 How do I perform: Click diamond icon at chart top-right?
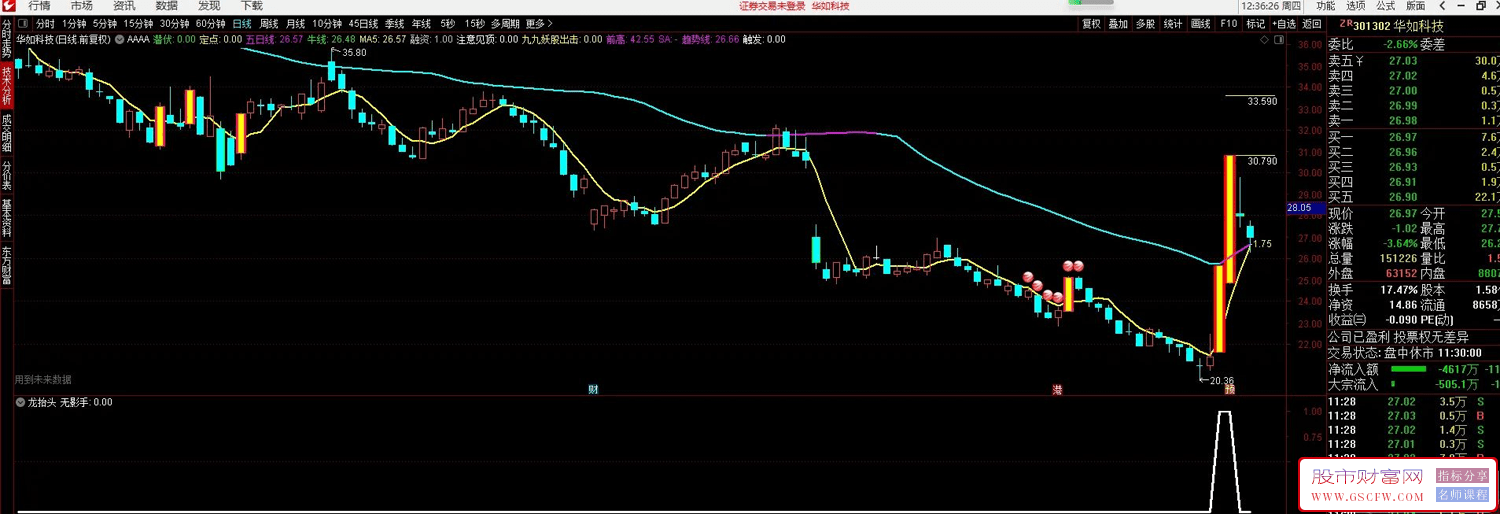click(1266, 39)
